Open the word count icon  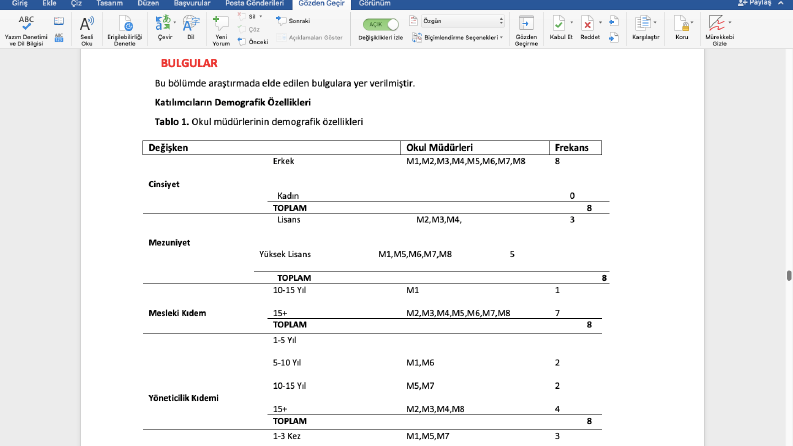click(x=59, y=37)
